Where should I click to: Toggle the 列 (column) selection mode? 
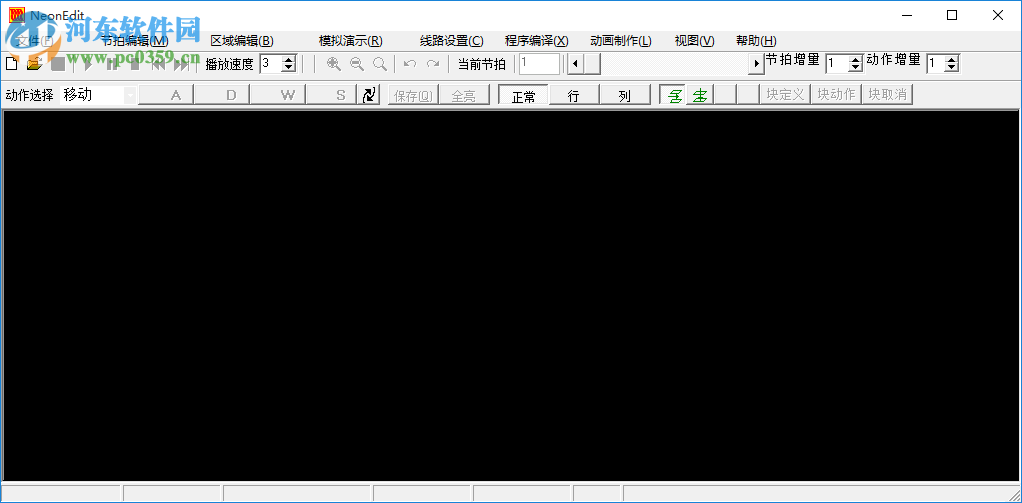pos(624,95)
